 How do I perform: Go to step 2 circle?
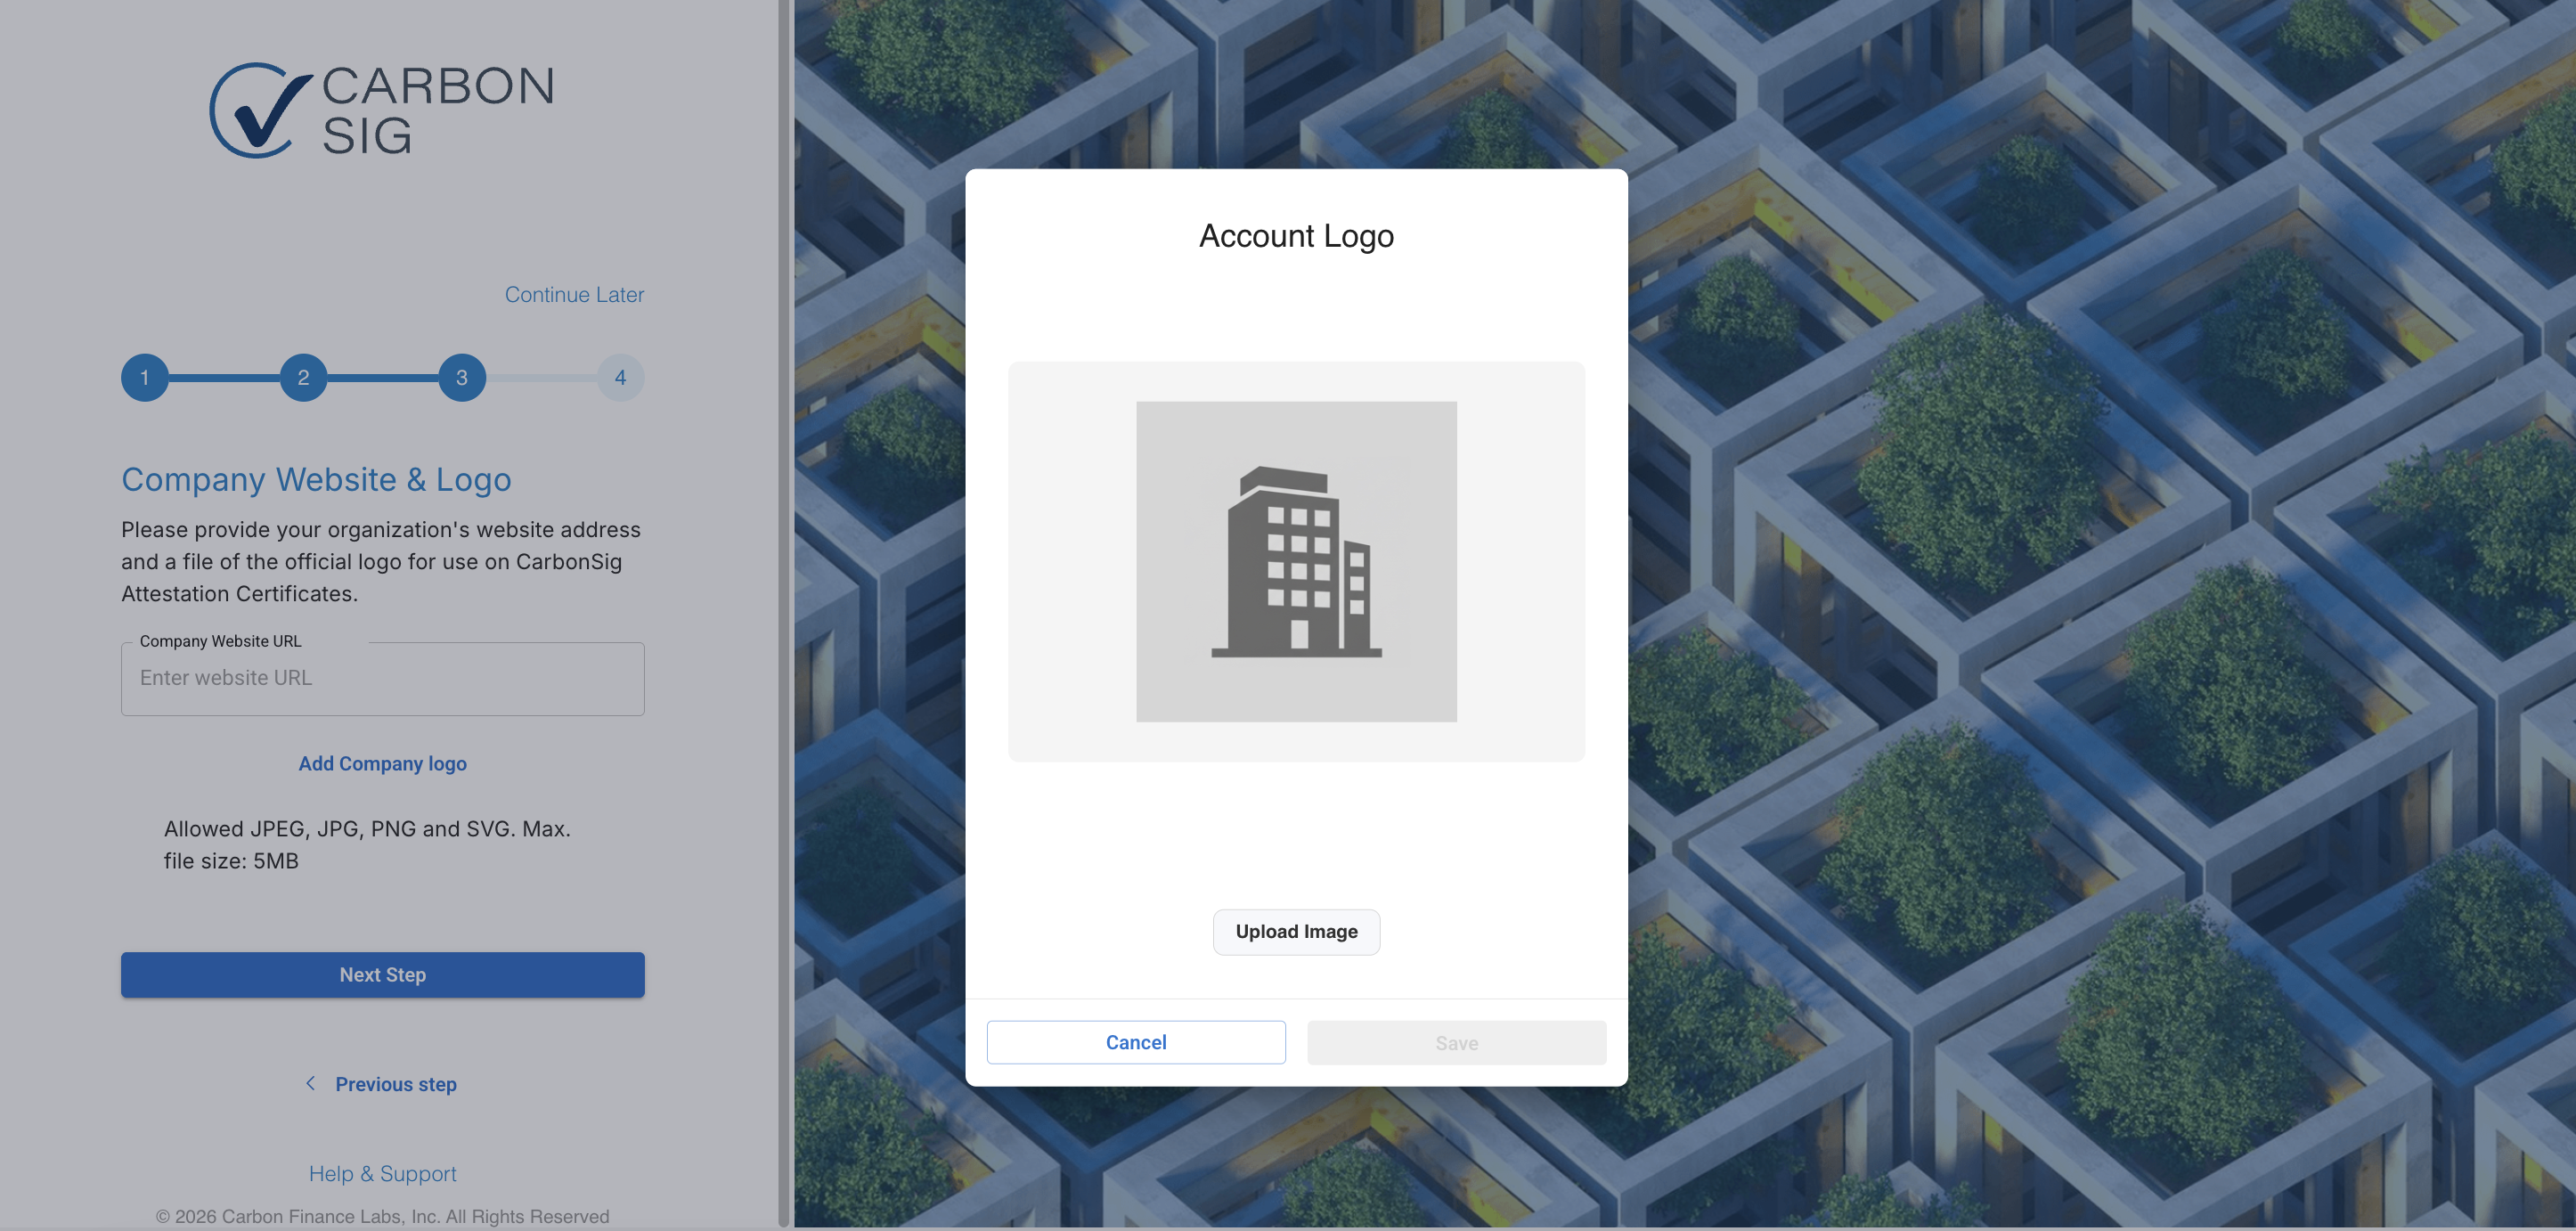coord(303,378)
